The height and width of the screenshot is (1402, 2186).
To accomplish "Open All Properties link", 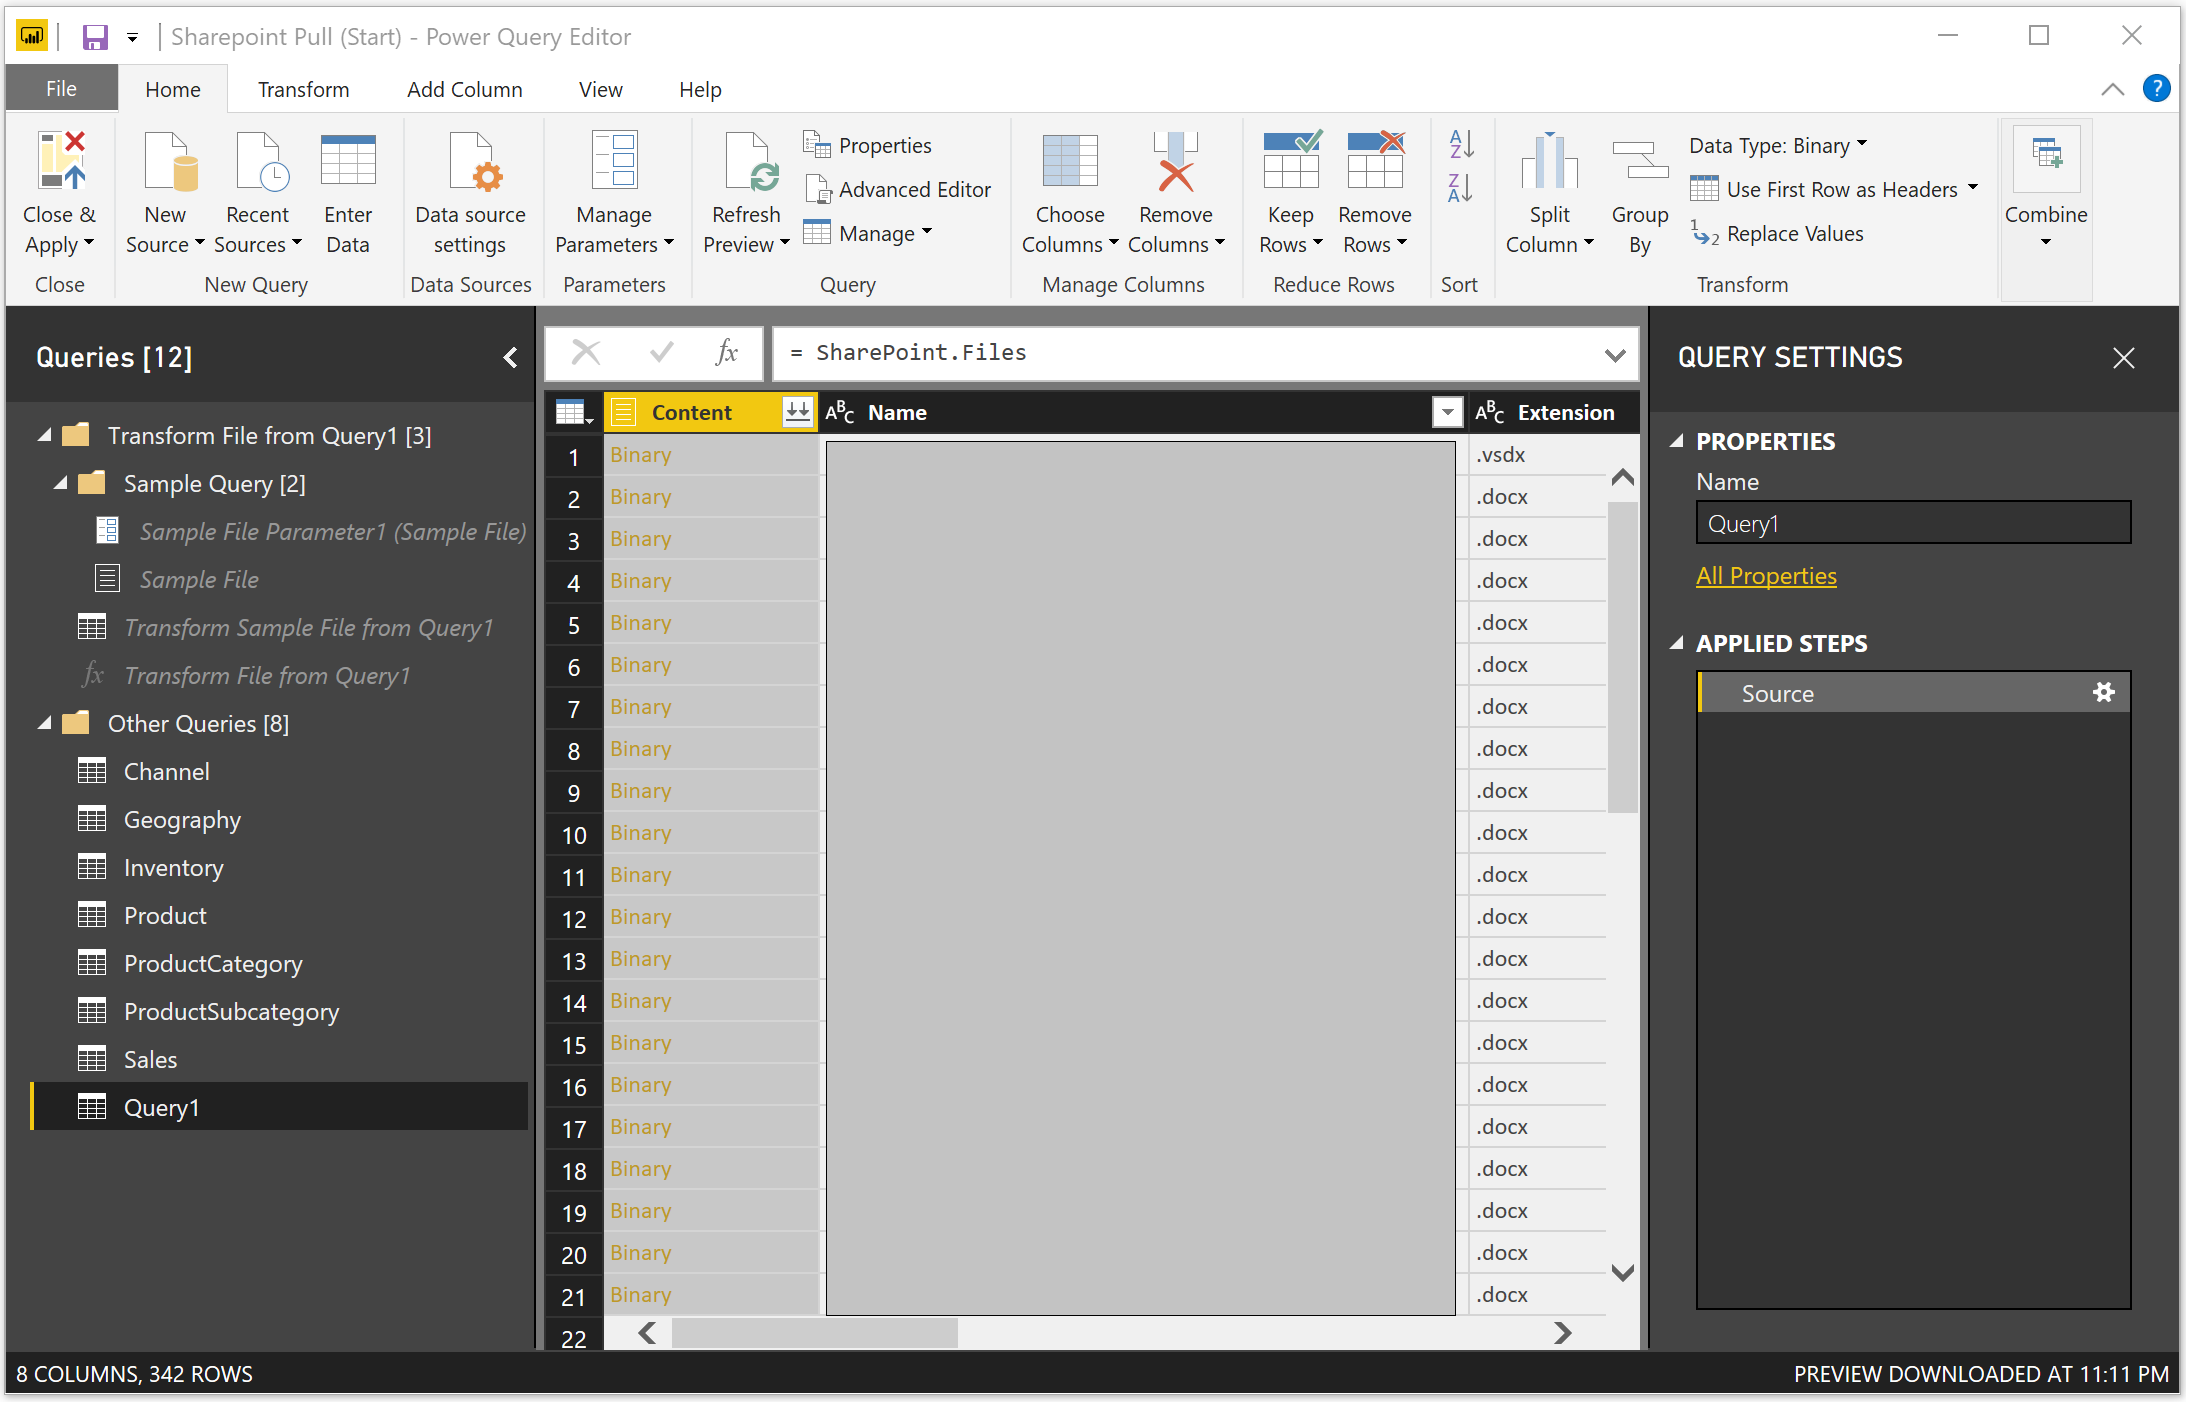I will [x=1766, y=576].
